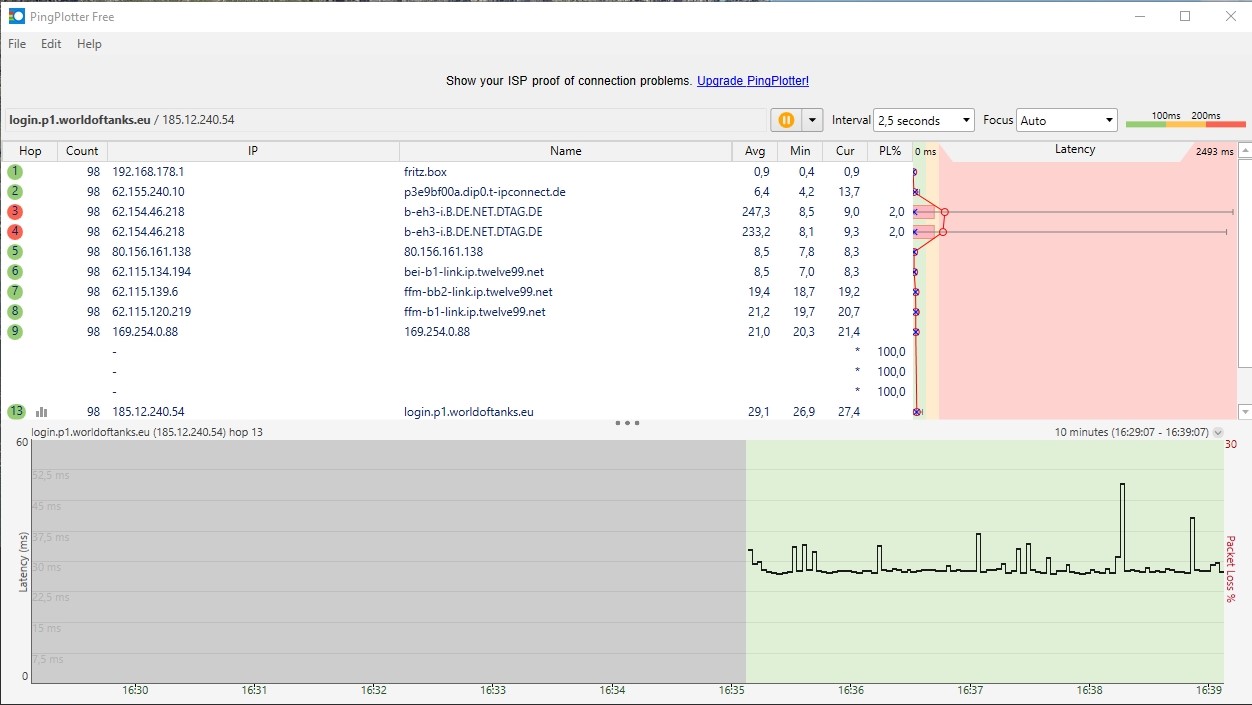Click IP 169.254.0.88 in IP column

point(145,332)
